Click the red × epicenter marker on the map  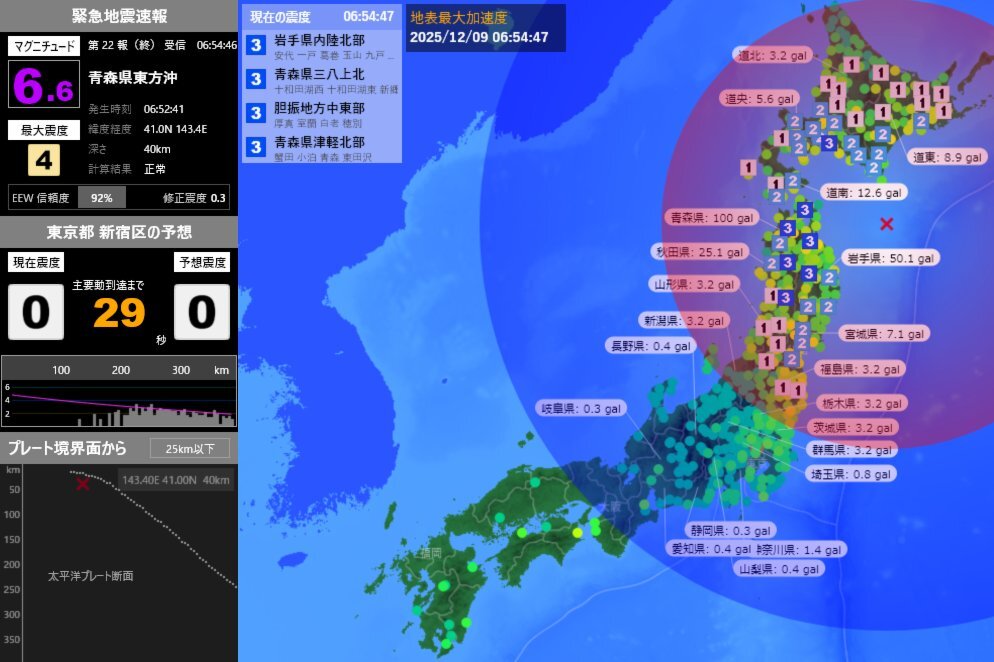coord(886,224)
